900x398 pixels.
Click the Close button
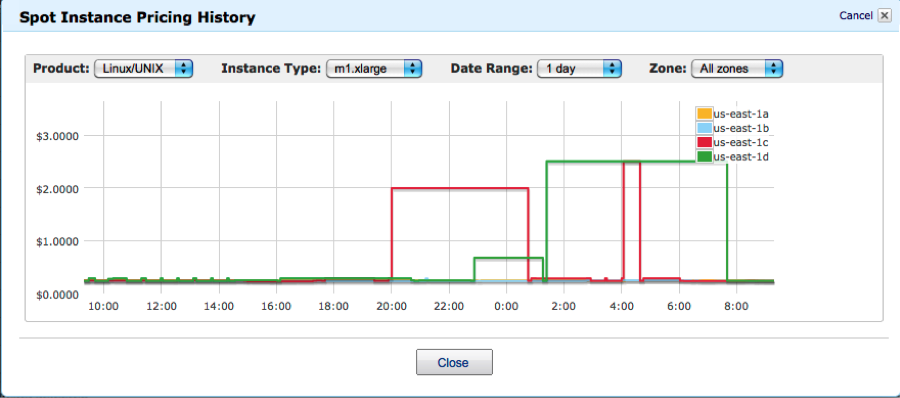pos(454,362)
